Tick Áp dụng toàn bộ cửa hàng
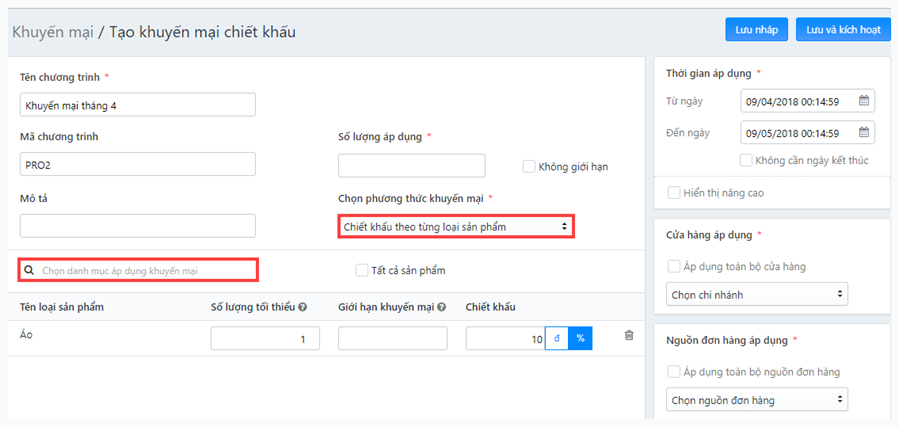The image size is (900, 427). click(x=674, y=266)
